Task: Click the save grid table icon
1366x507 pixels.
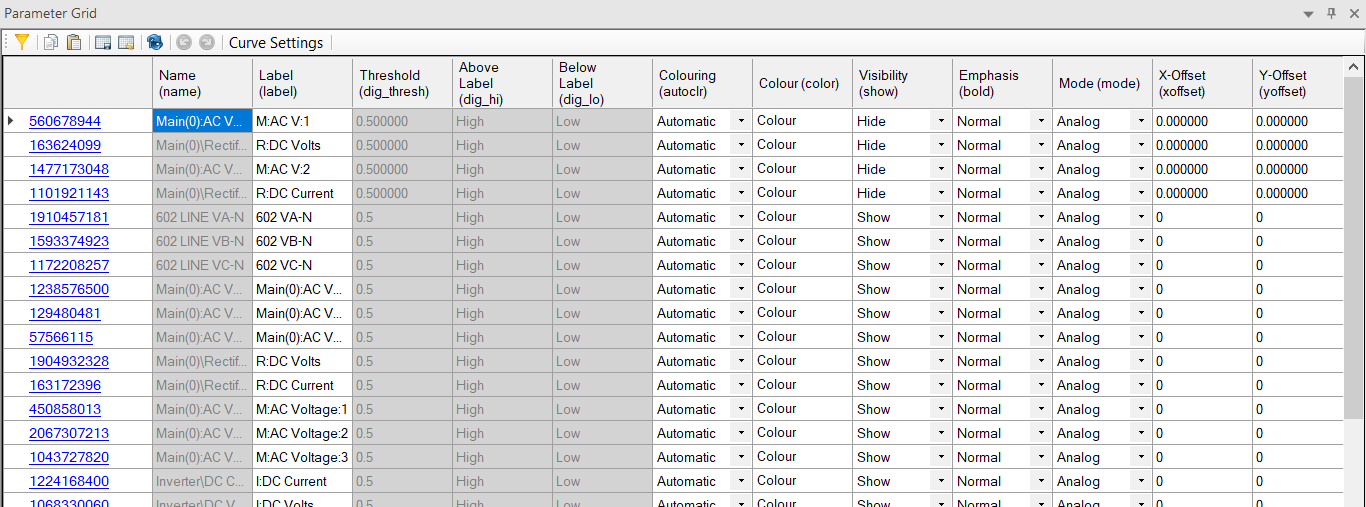Action: click(102, 42)
